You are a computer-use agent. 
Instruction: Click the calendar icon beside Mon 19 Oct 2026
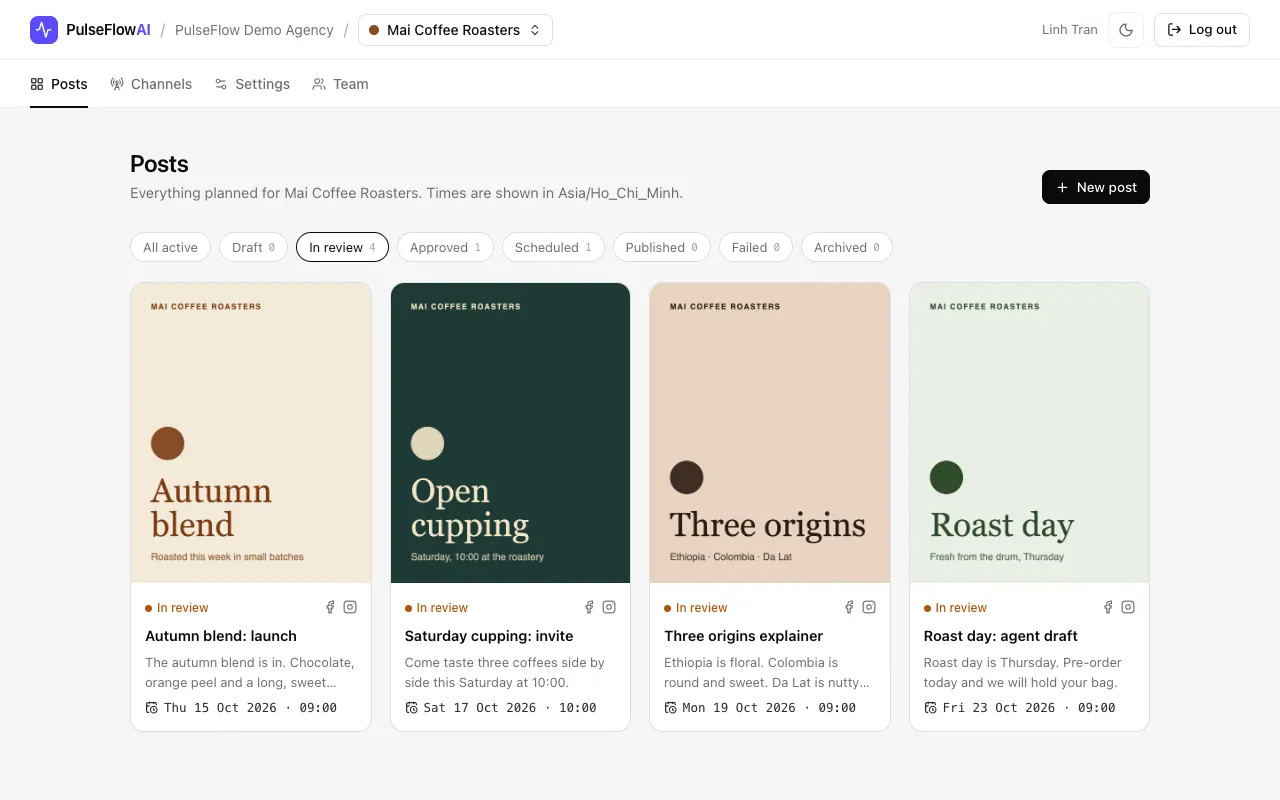(671, 708)
